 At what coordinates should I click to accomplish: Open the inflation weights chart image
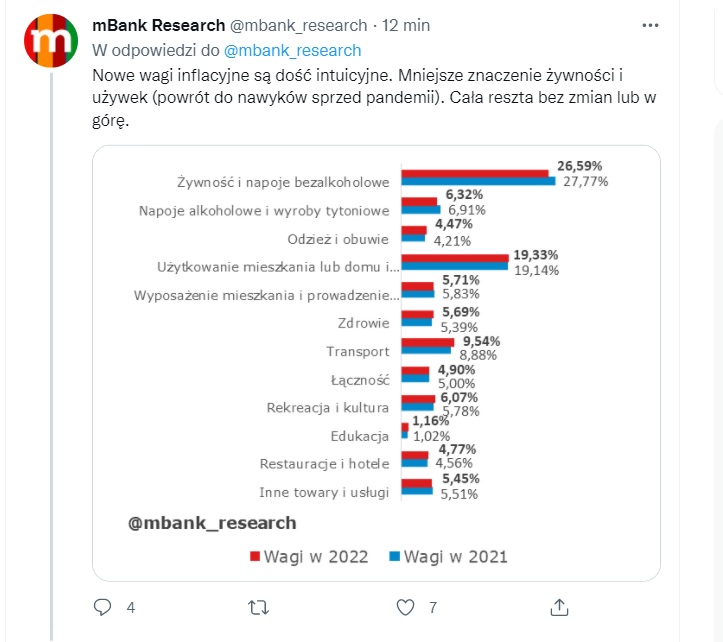(x=376, y=363)
